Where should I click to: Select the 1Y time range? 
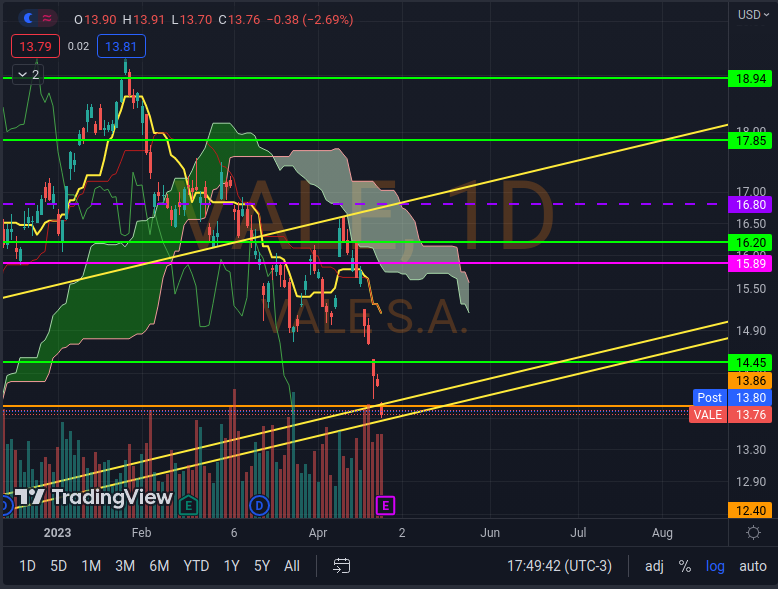(231, 566)
